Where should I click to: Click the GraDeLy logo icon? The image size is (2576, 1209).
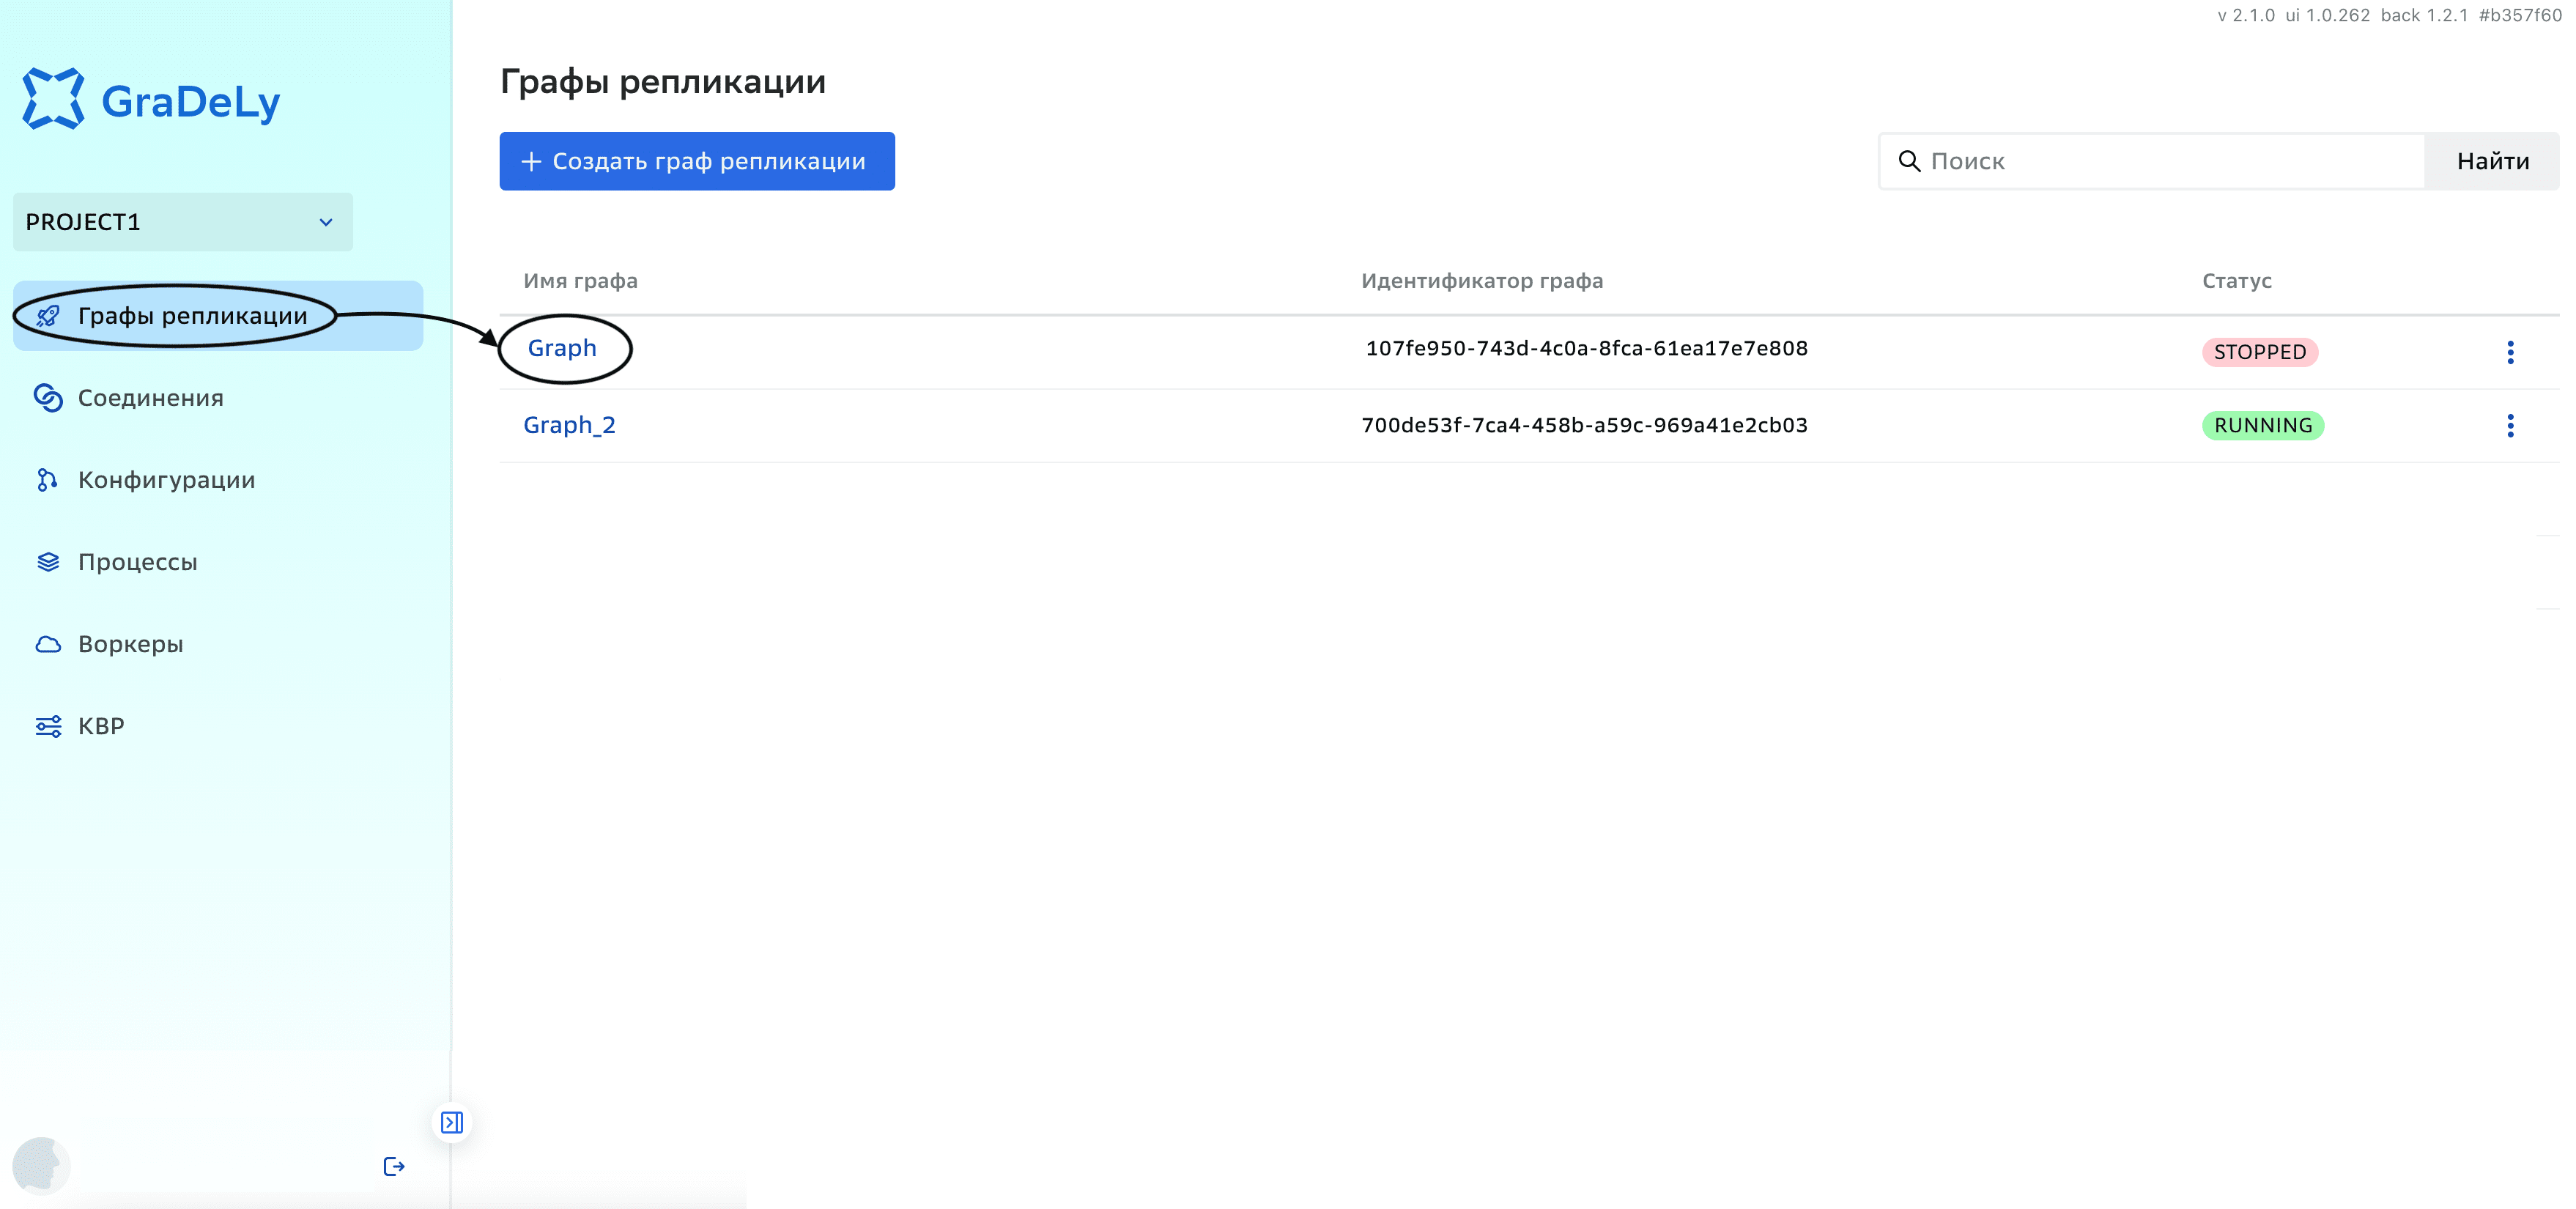53,99
